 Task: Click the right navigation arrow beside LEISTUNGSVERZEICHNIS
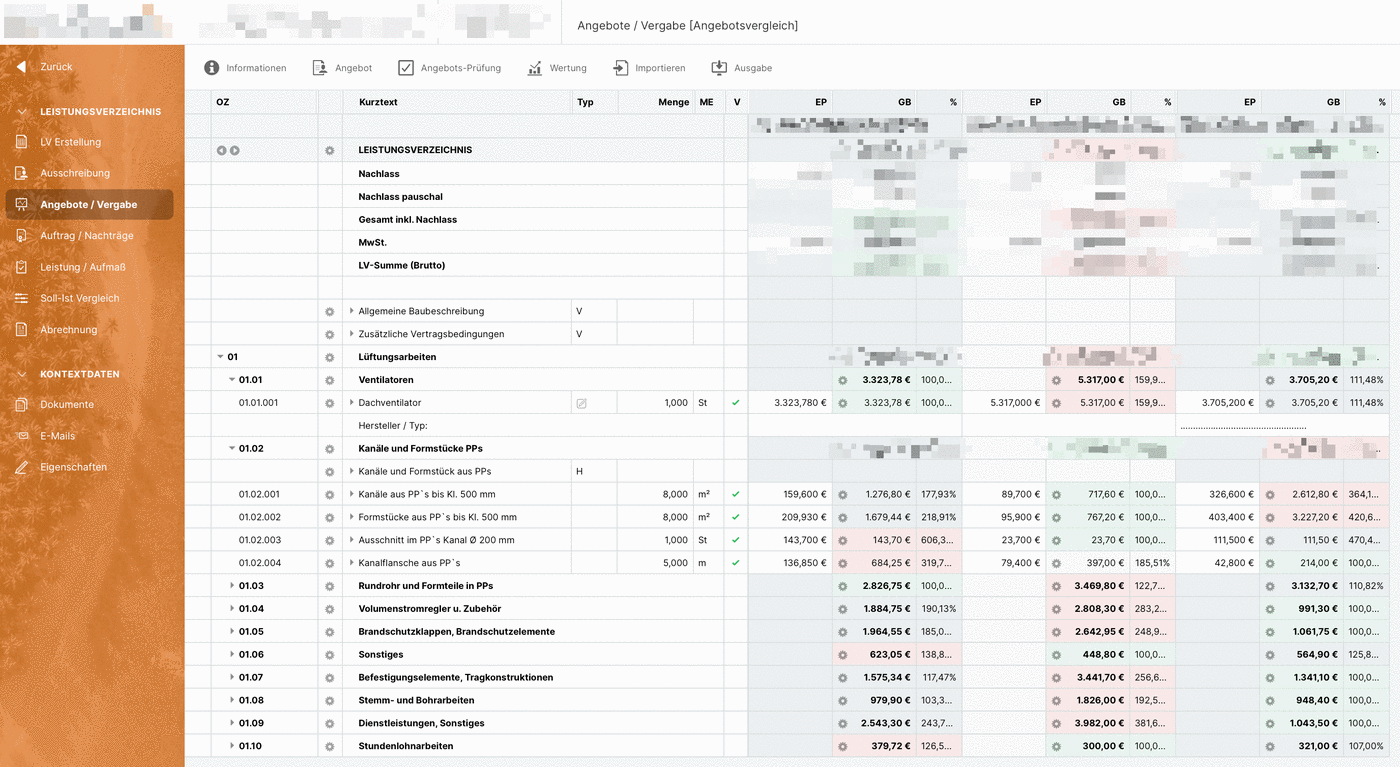click(235, 150)
